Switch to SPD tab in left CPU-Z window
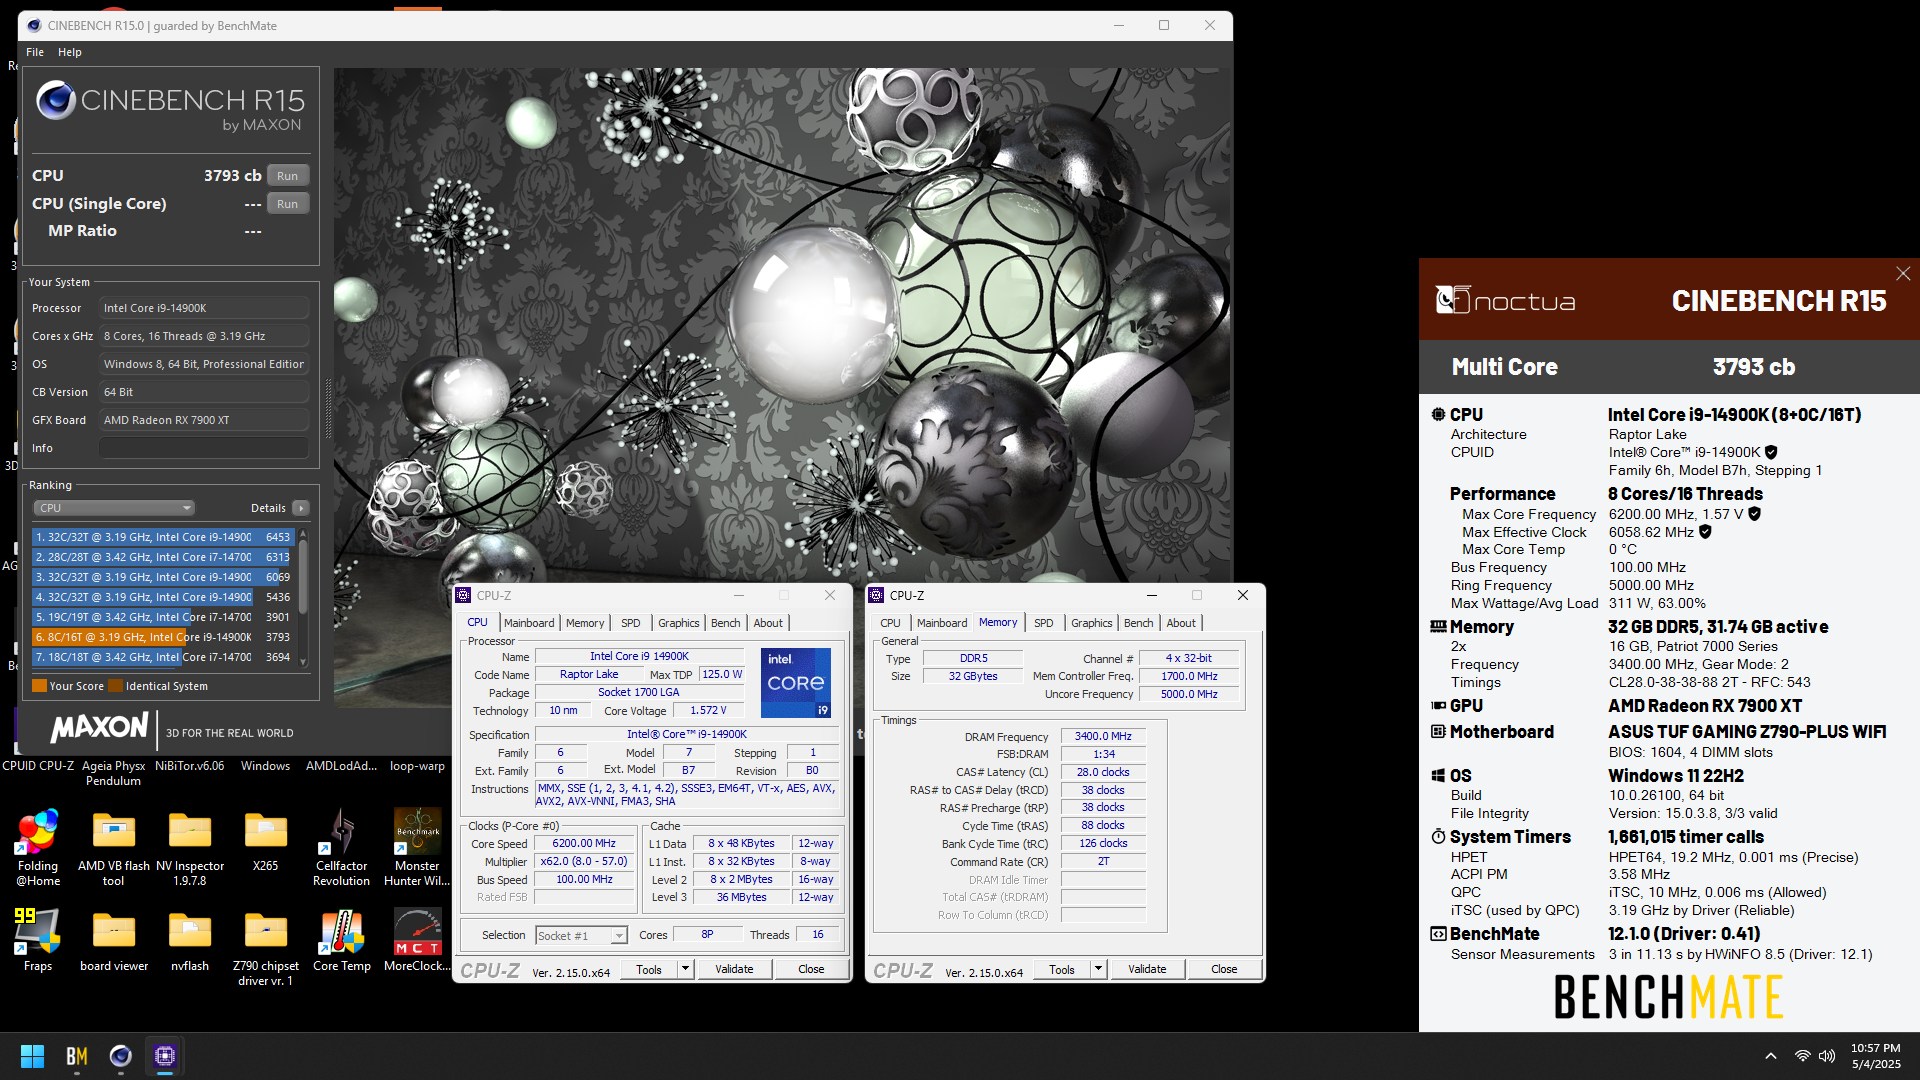 (631, 623)
